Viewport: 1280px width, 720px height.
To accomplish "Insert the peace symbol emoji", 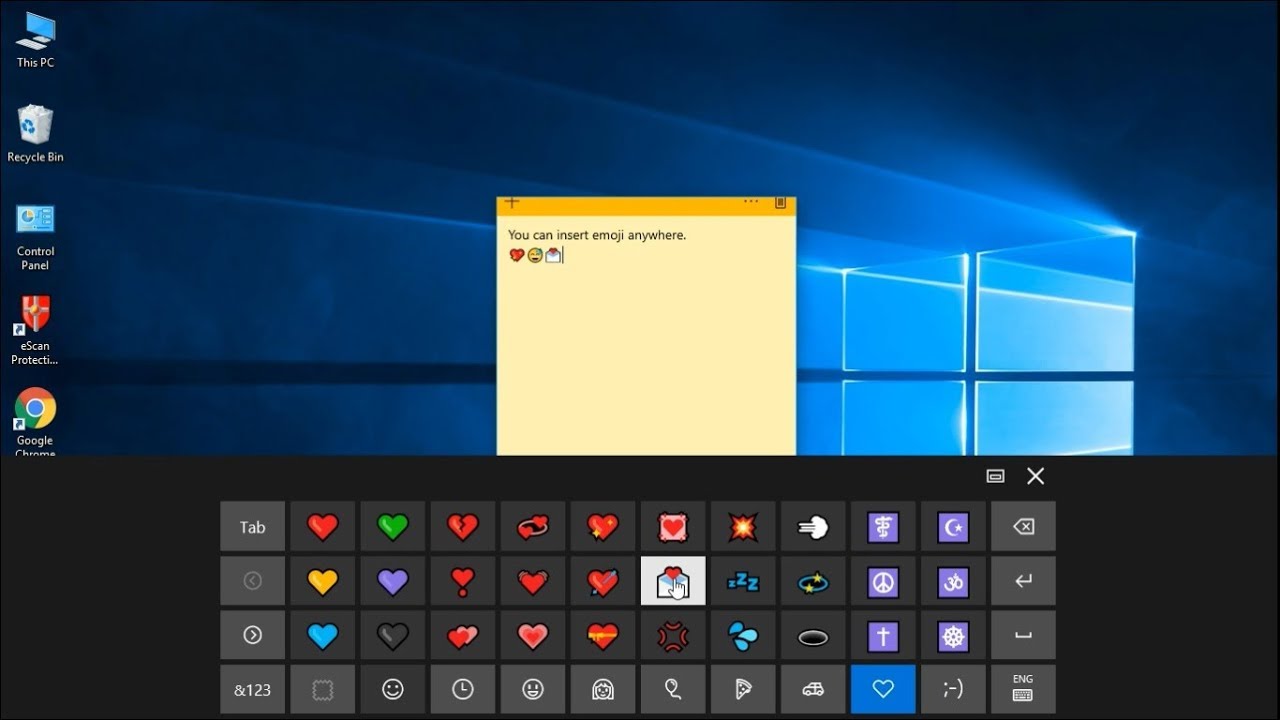I will click(x=882, y=581).
